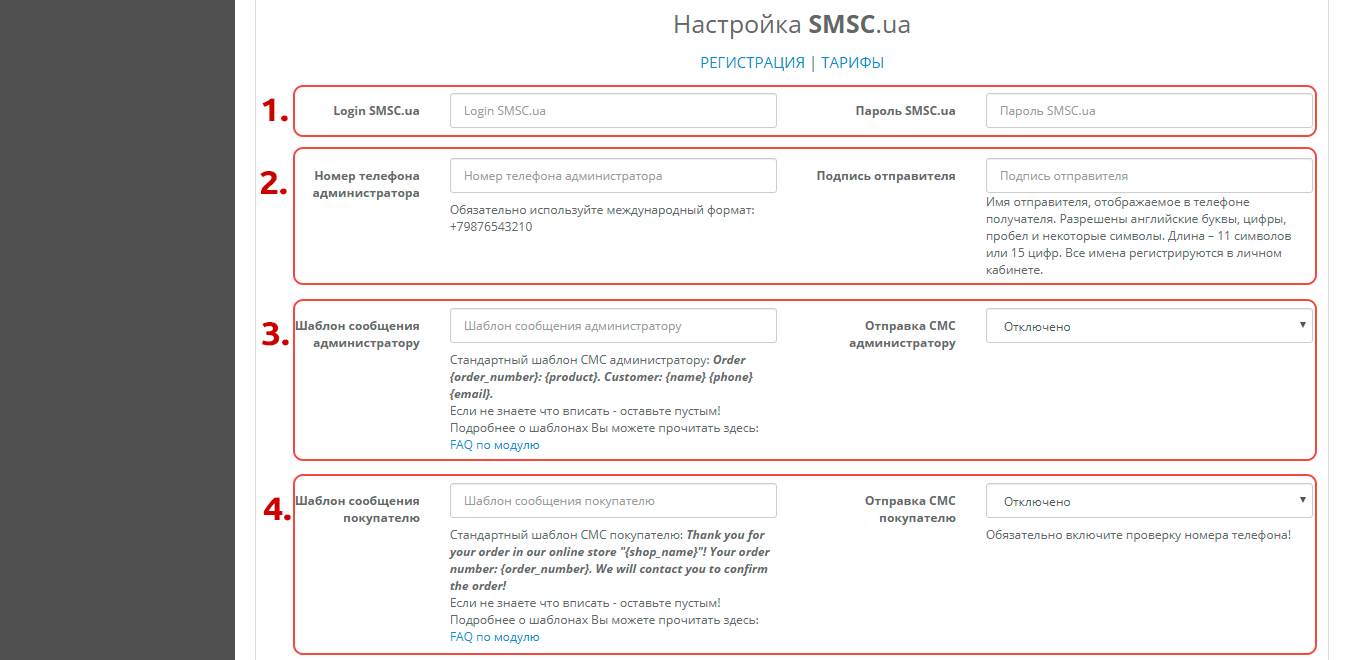Open the ТАРИФЫ link
This screenshot has width=1366, height=660.
pos(852,63)
